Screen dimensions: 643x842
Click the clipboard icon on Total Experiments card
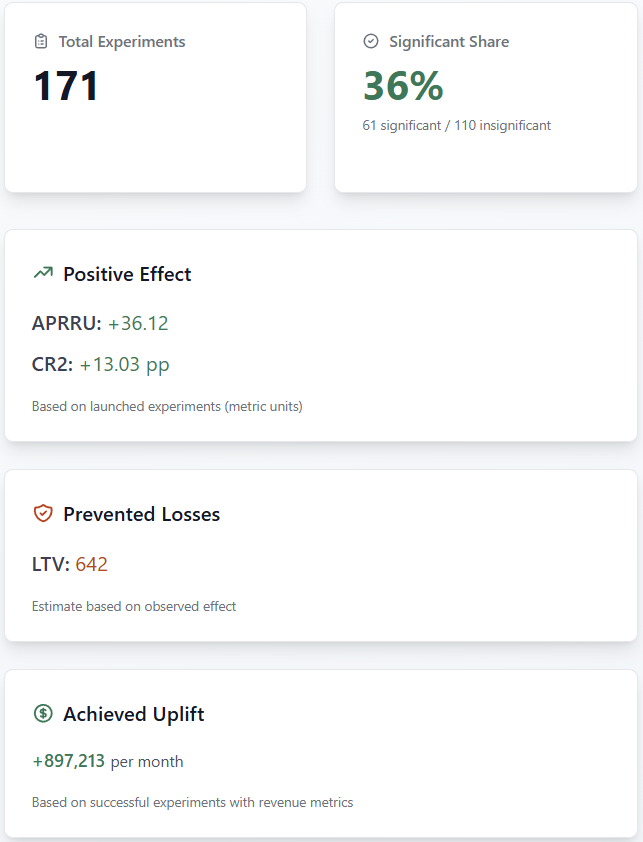click(39, 41)
